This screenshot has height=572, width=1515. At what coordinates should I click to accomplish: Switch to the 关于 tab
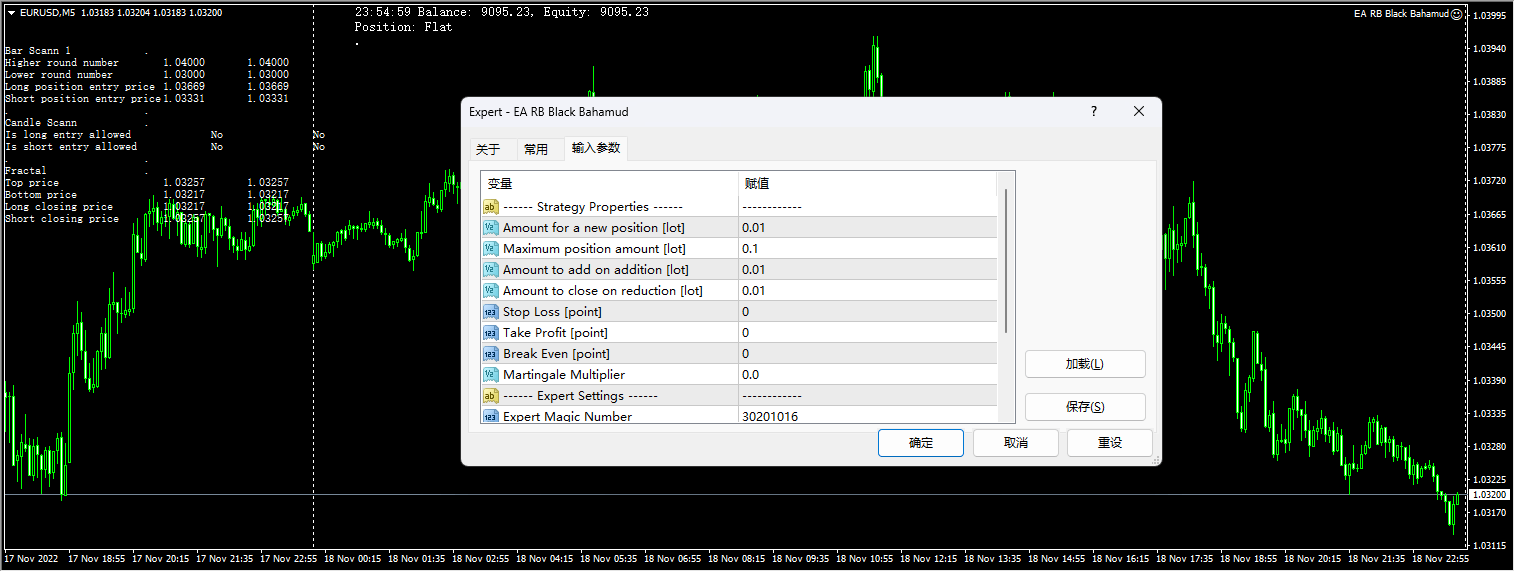click(488, 150)
